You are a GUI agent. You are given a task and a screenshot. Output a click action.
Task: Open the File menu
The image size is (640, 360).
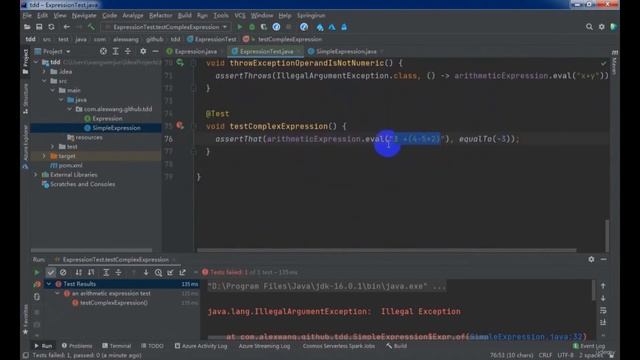[x=27, y=16]
